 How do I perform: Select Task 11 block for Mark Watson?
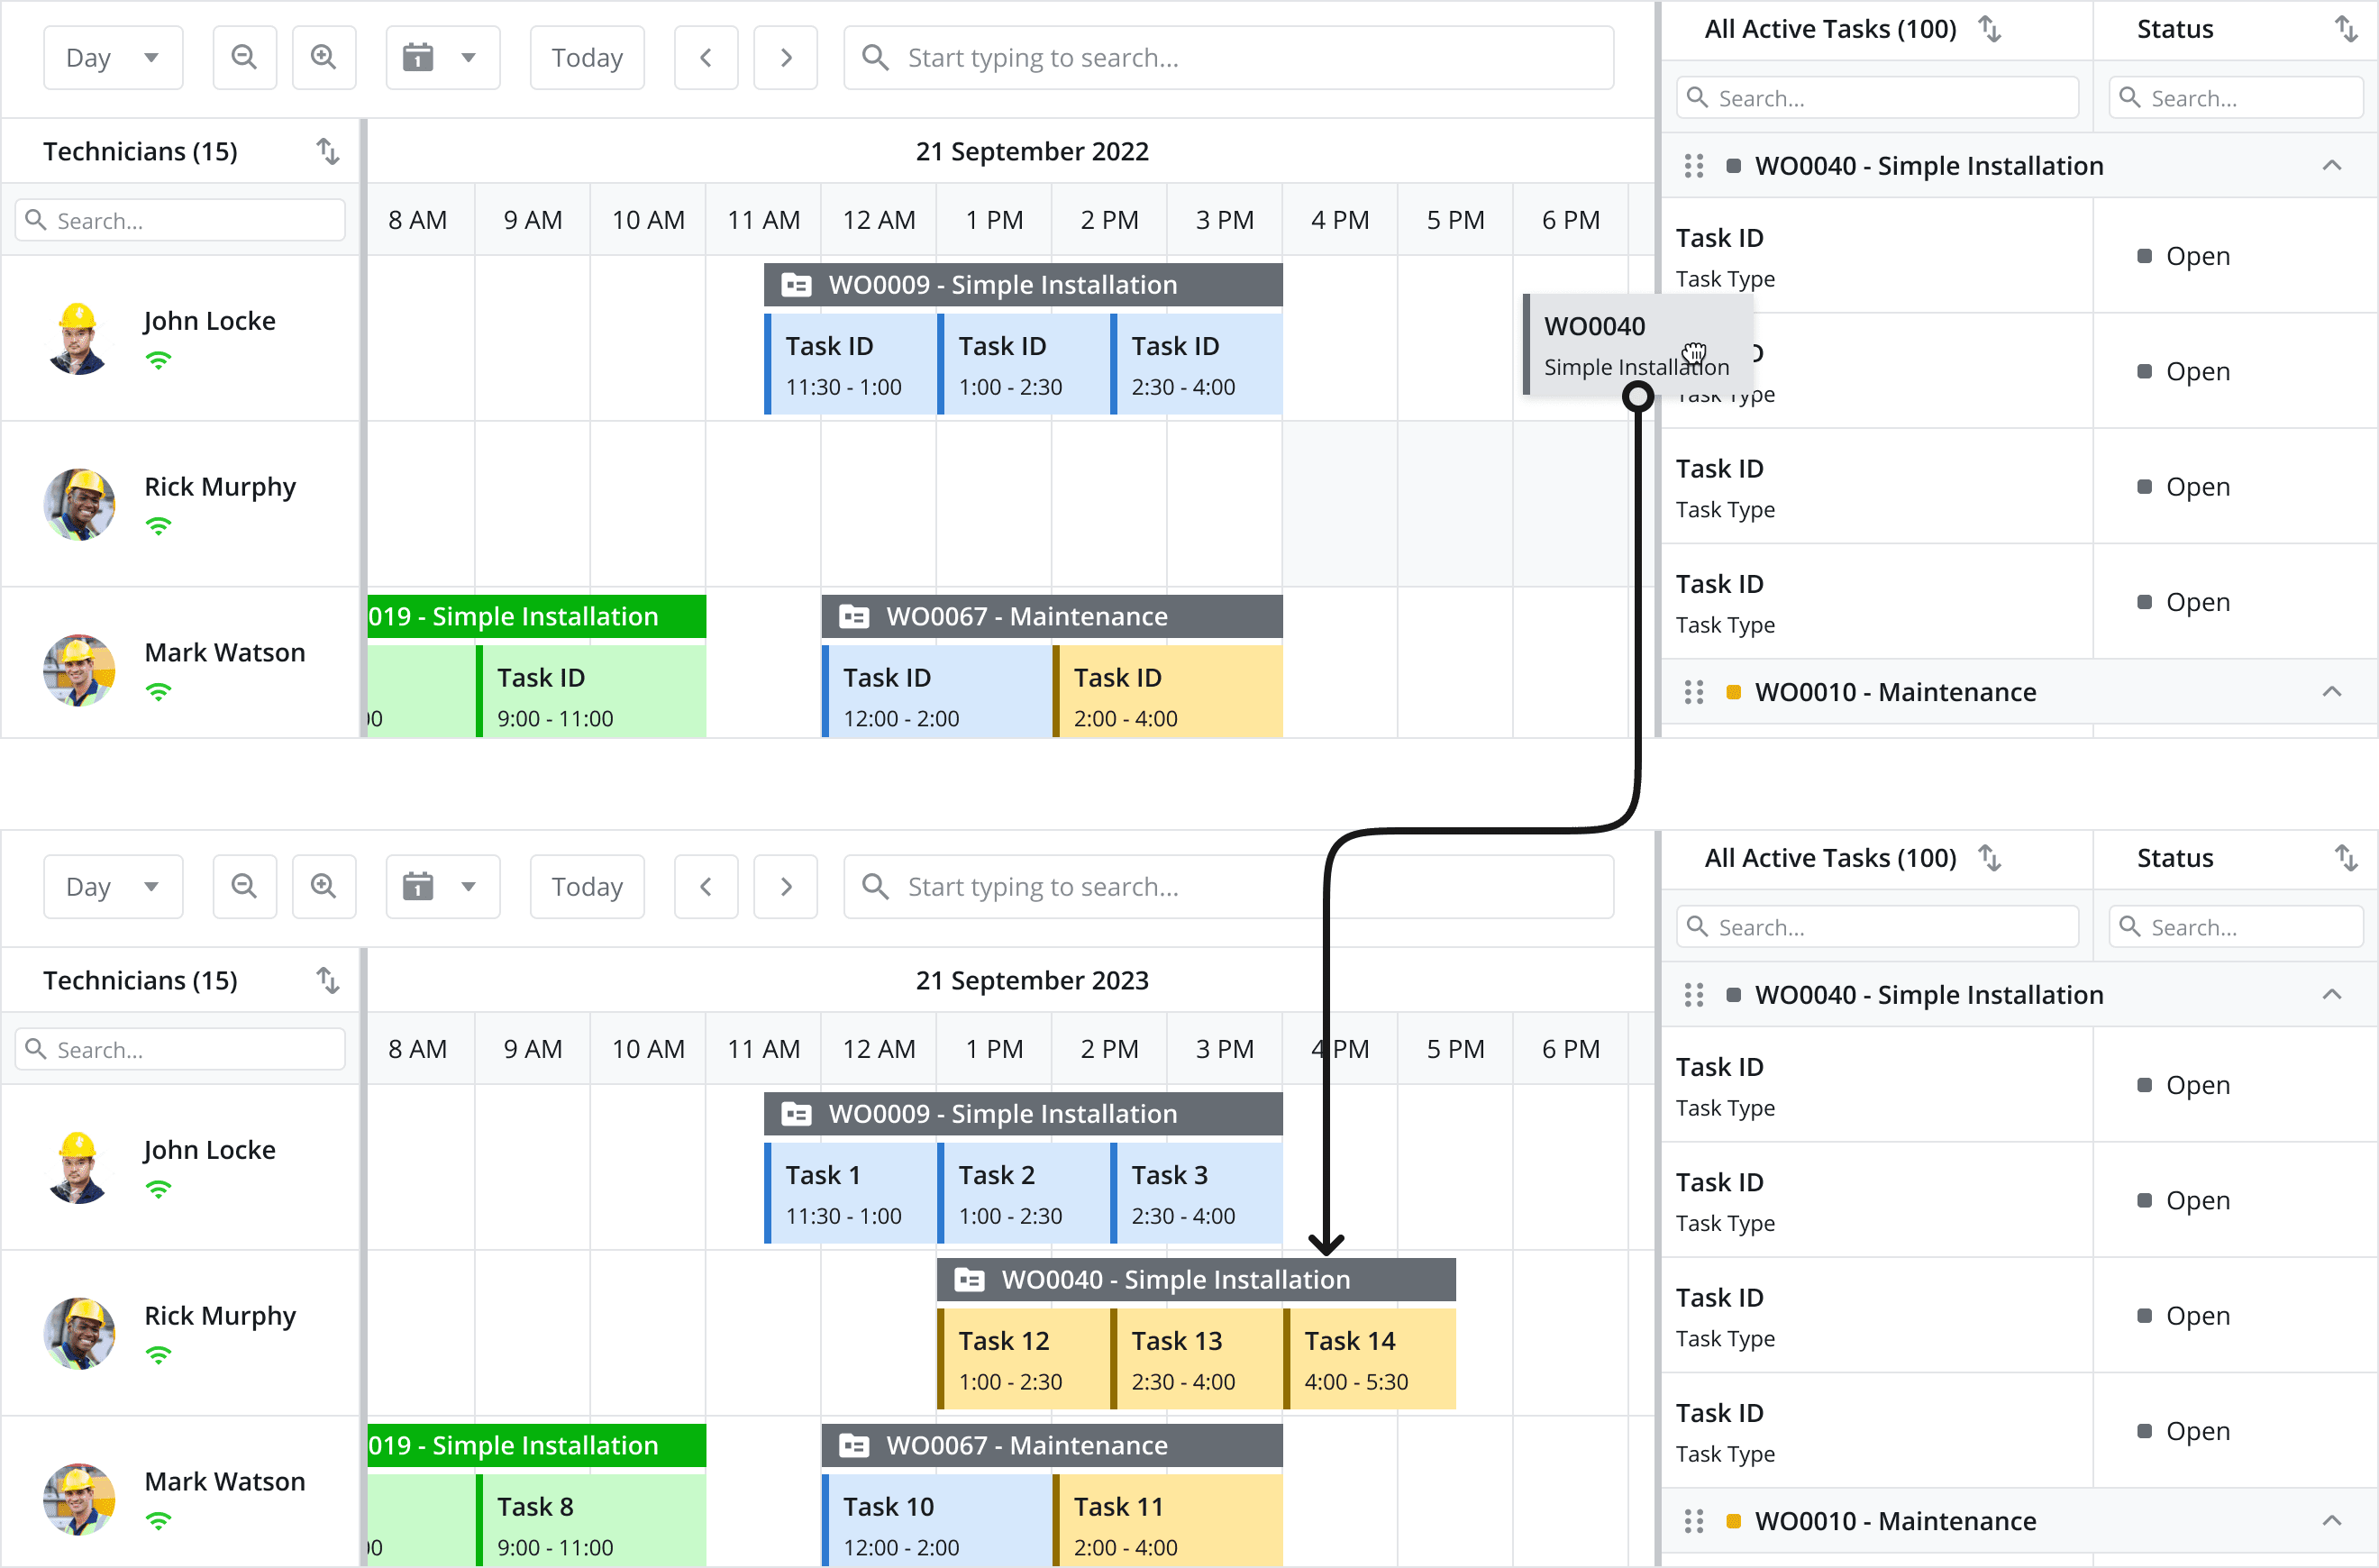(x=1167, y=1521)
